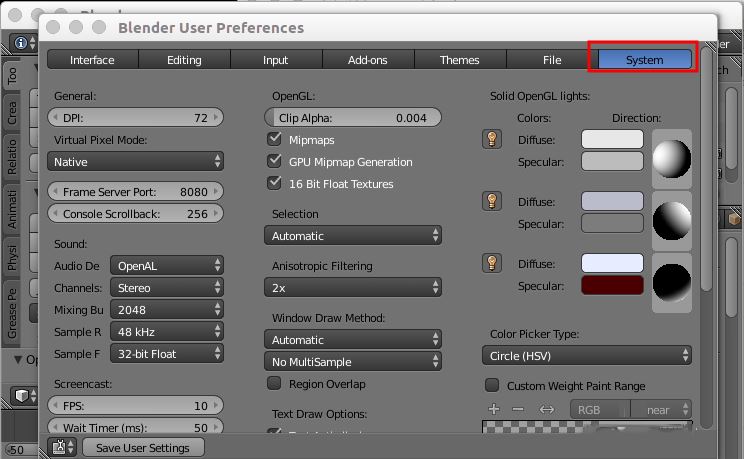
Task: Click Save User Settings button
Action: (143, 448)
